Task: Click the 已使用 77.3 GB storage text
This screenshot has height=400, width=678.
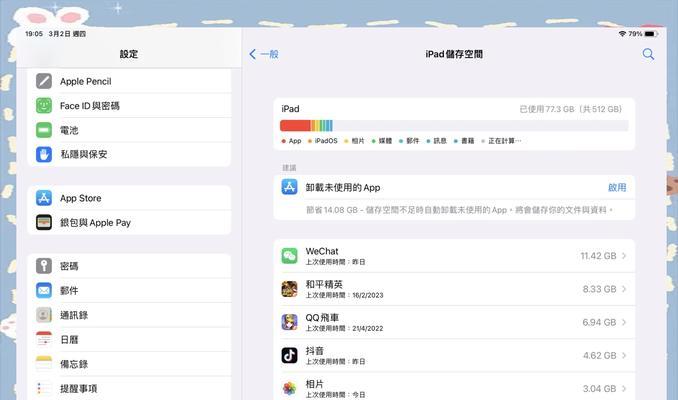Action: point(570,109)
